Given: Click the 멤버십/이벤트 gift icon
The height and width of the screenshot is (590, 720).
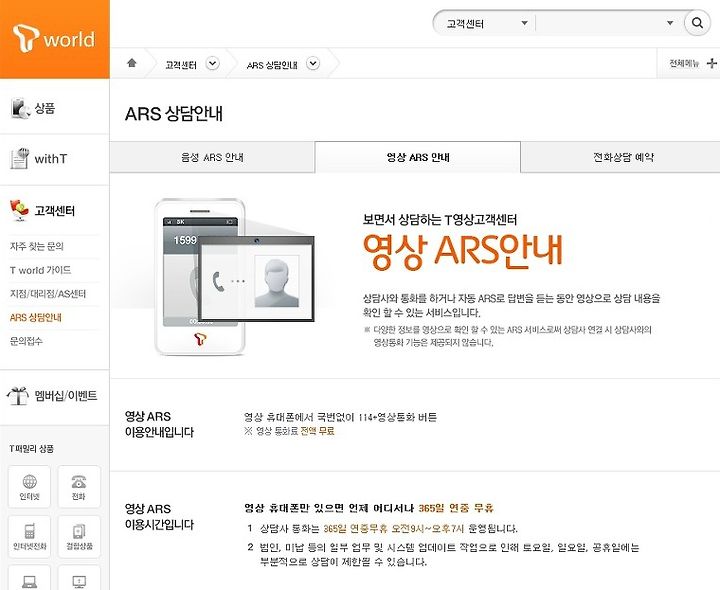Looking at the screenshot, I should click(x=18, y=395).
